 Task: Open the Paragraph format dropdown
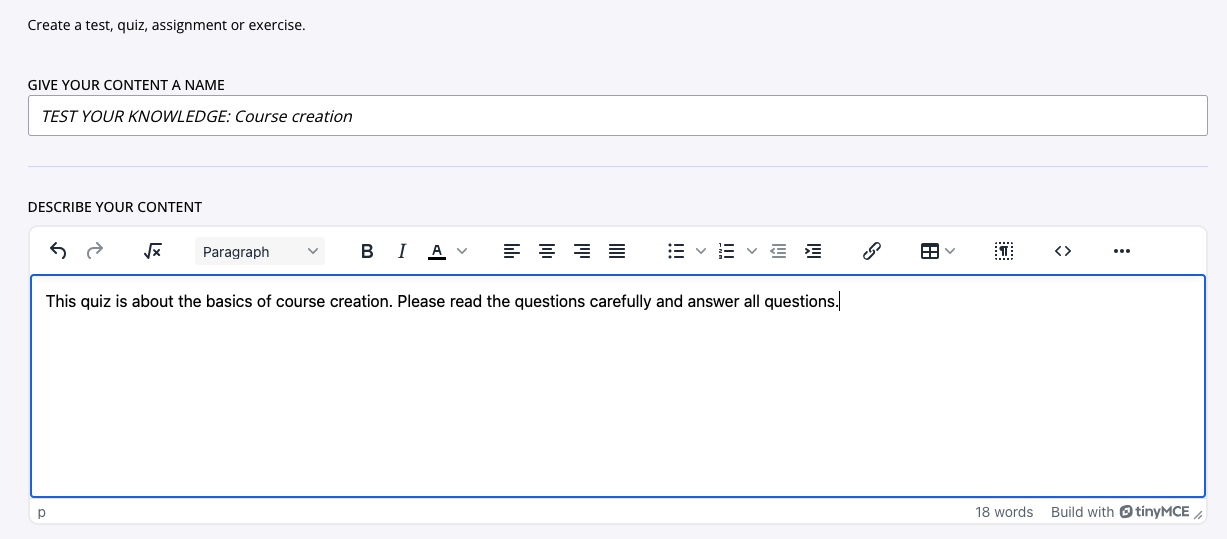click(x=259, y=251)
